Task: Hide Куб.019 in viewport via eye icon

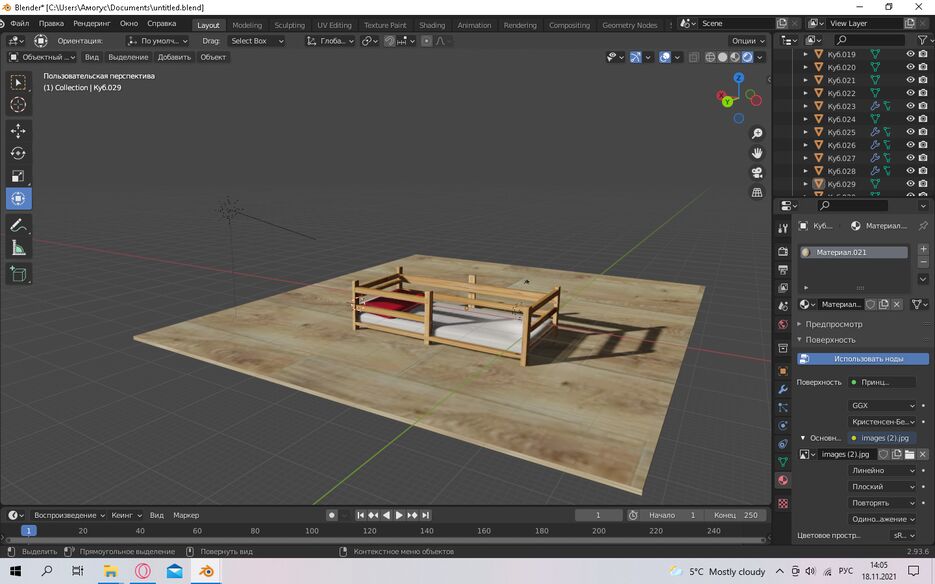Action: pyautogui.click(x=910, y=54)
